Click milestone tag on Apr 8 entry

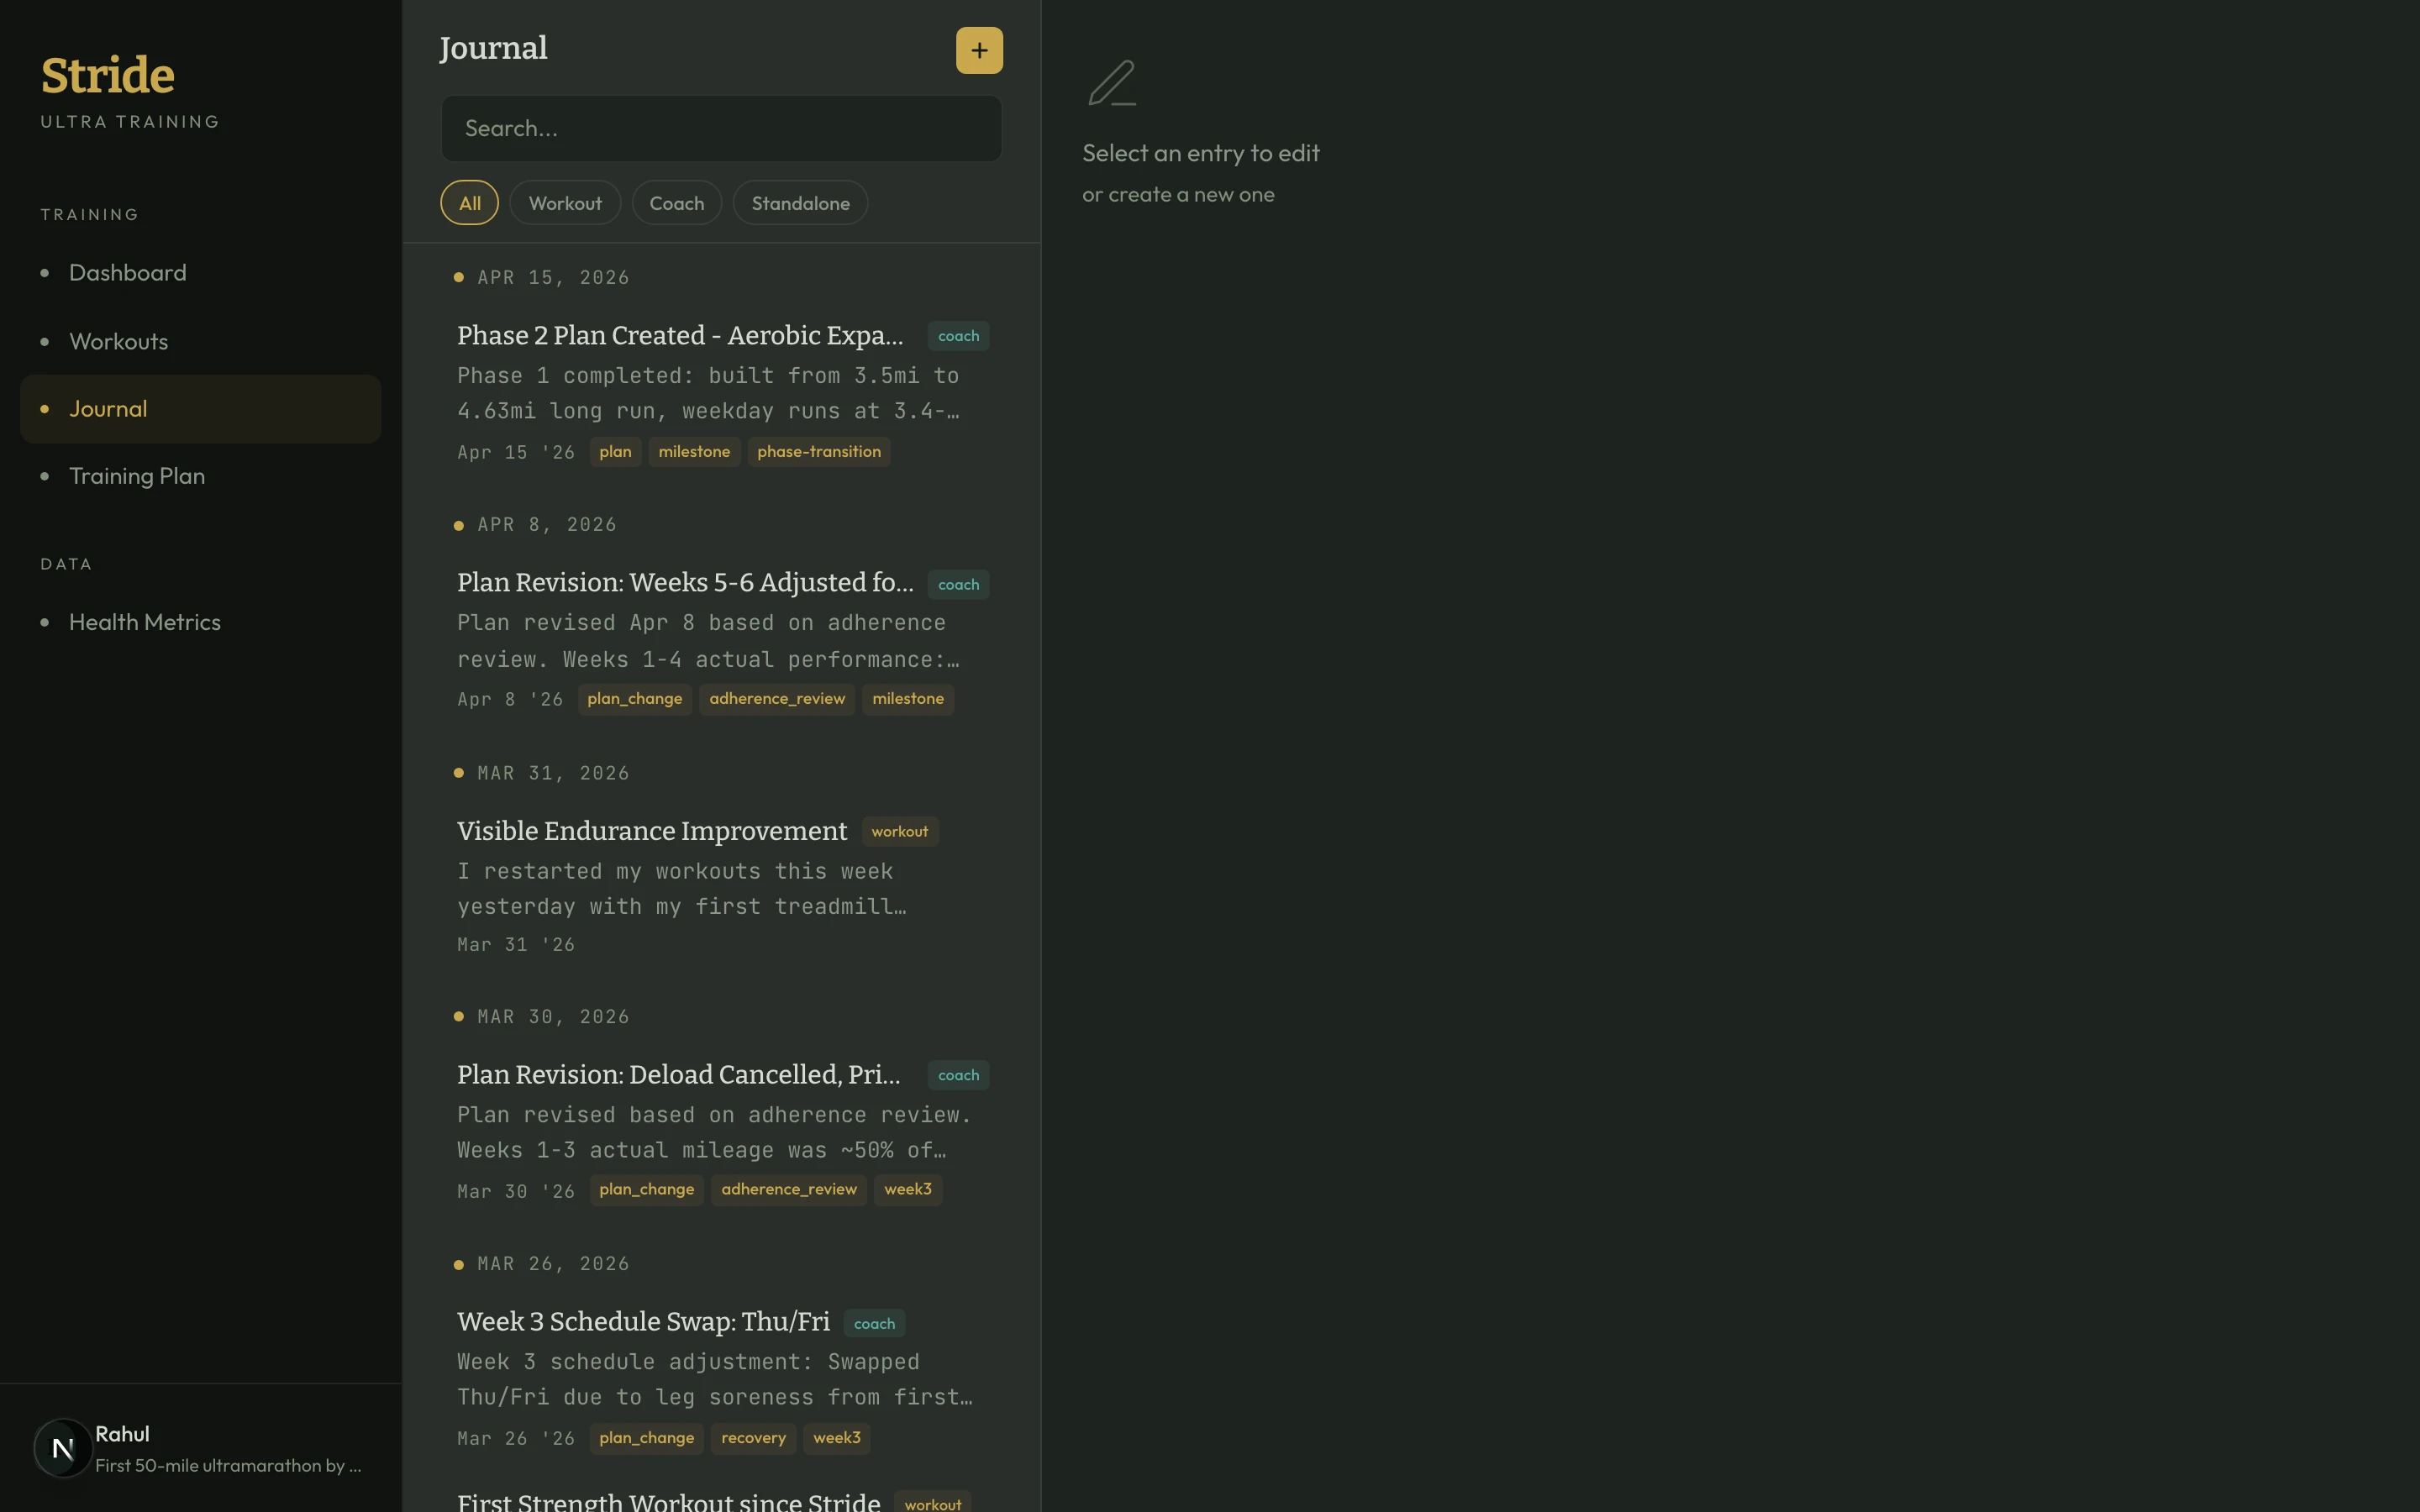[x=908, y=699]
